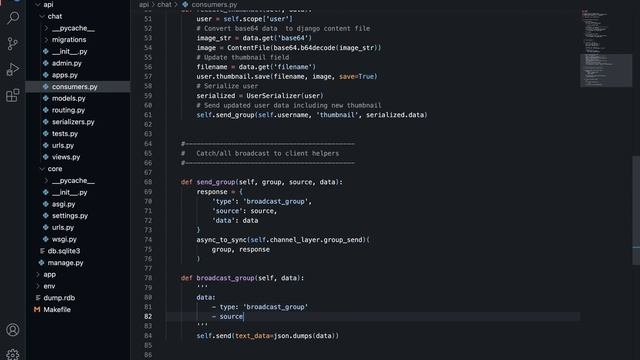This screenshot has height=360, width=640.
Task: Open the Accounts menu icon
Action: click(13, 329)
